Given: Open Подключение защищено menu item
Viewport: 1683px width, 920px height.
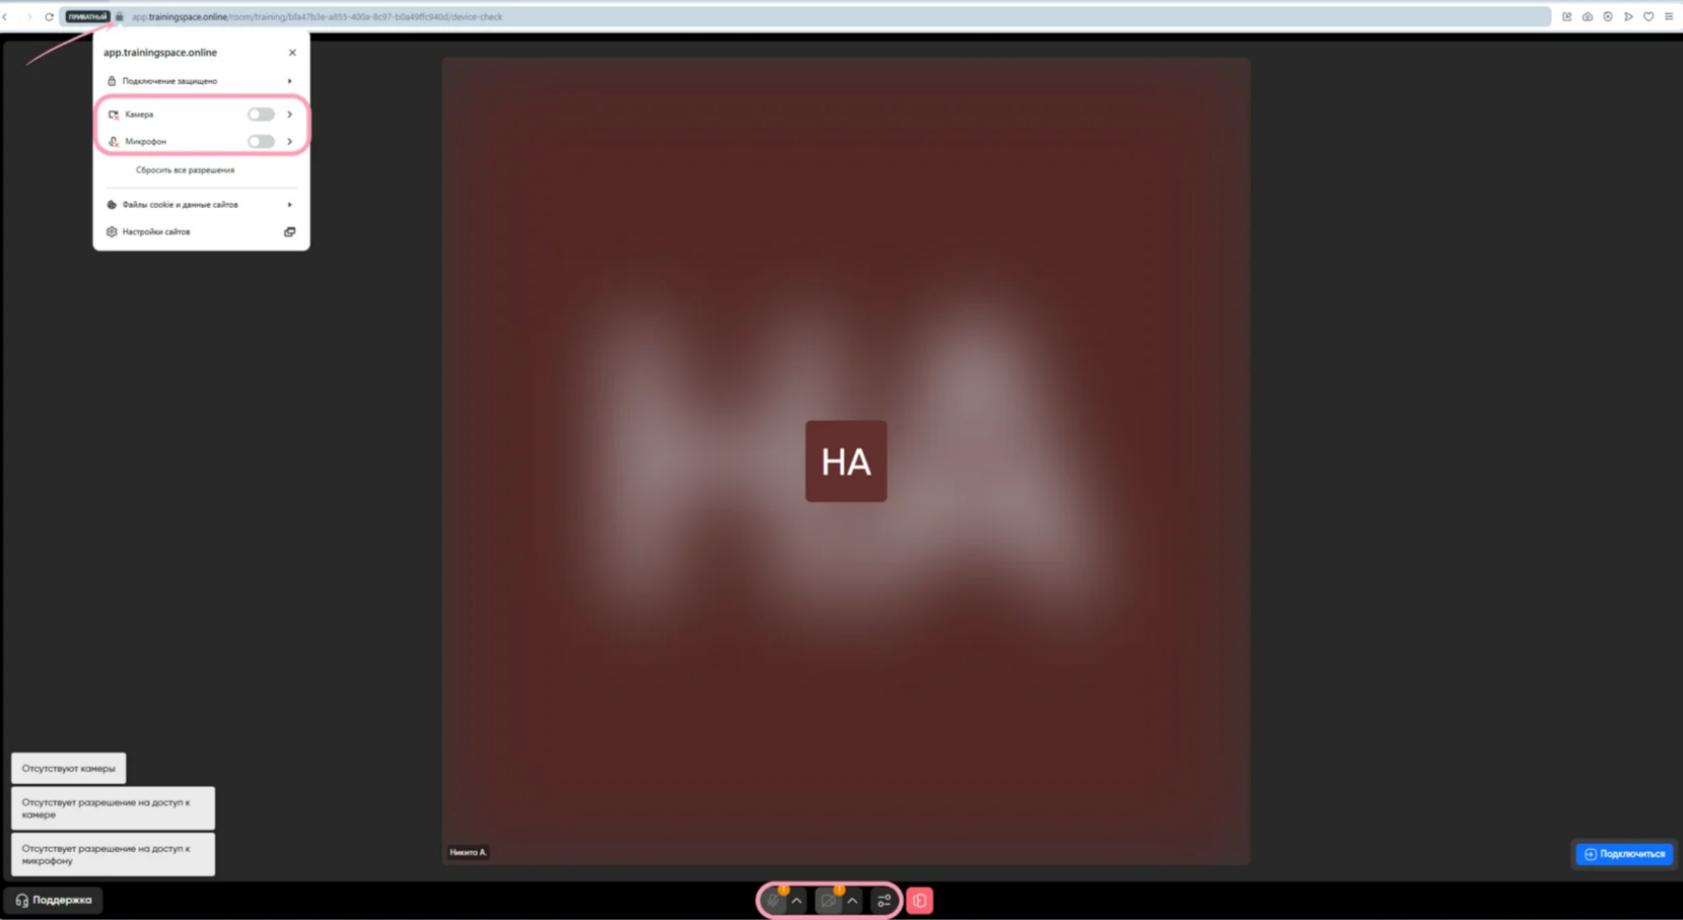Looking at the screenshot, I should (200, 81).
